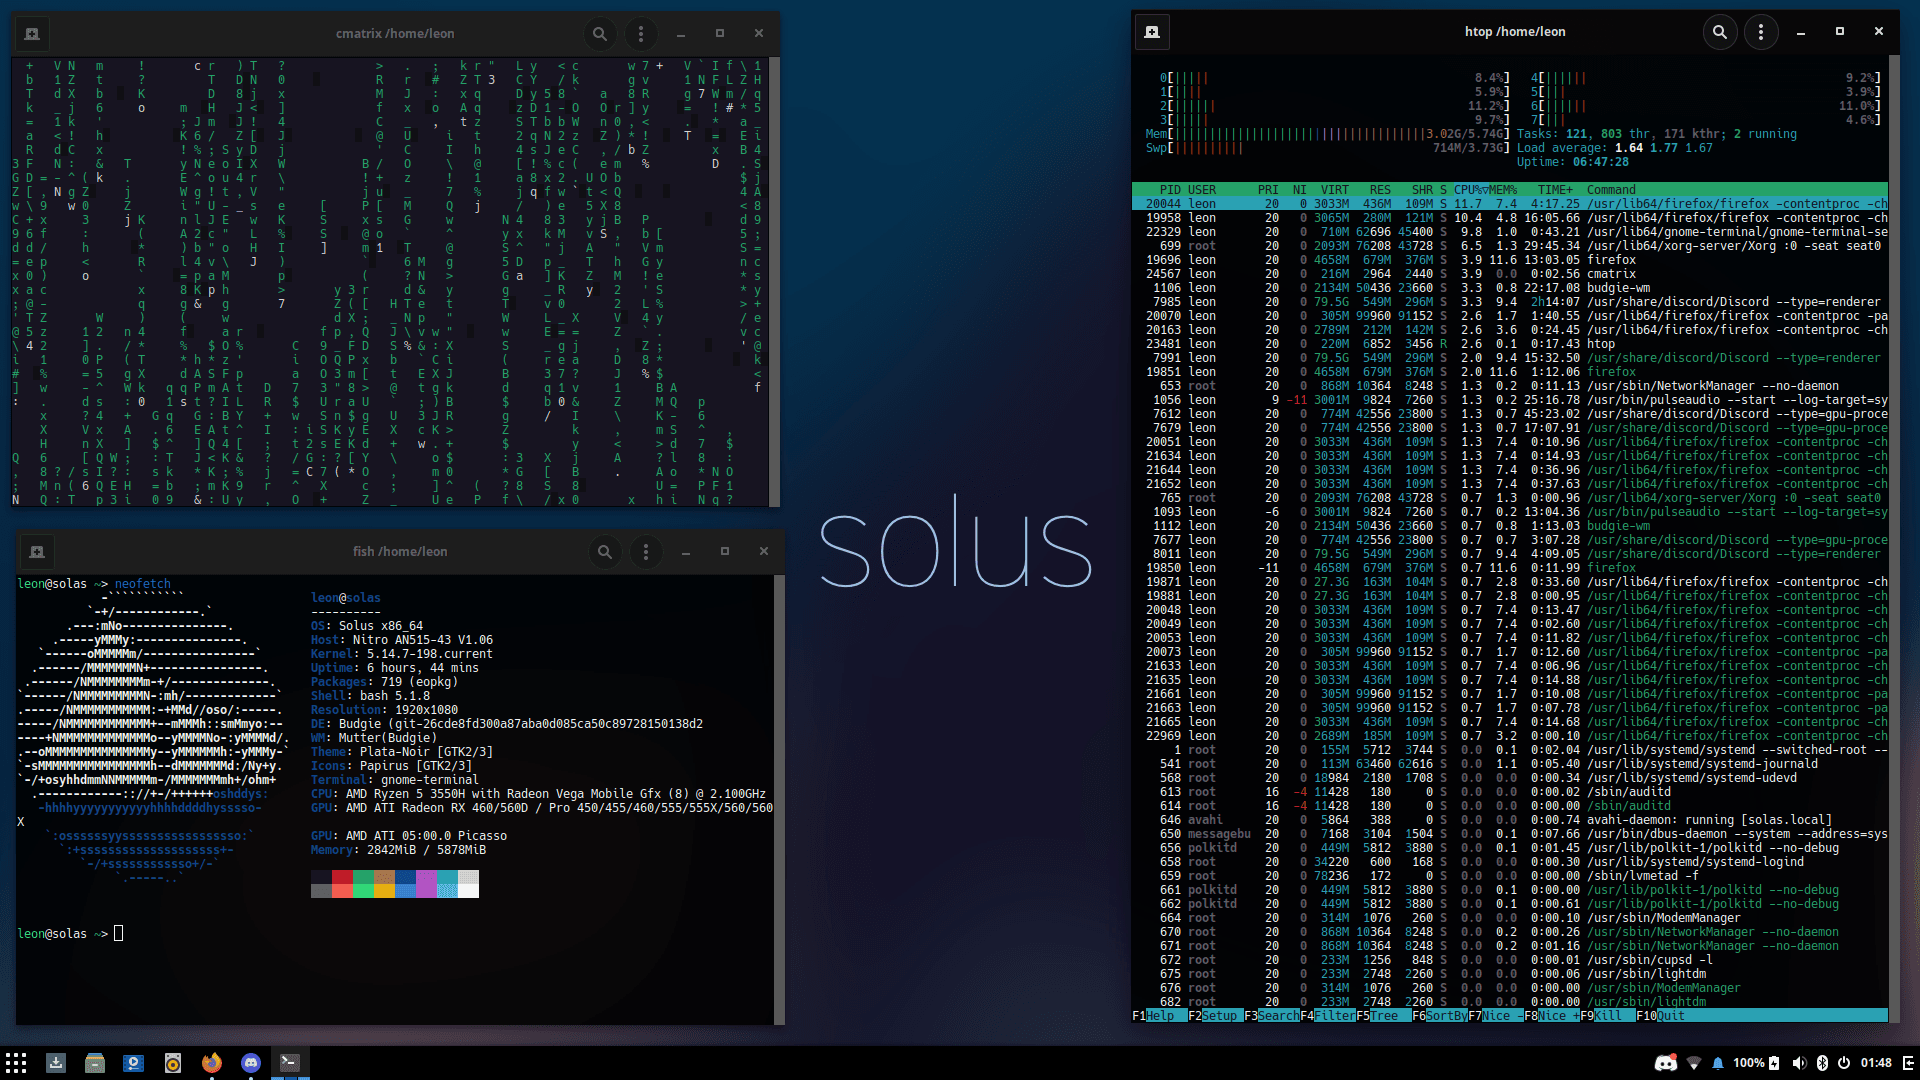
Task: Open the htop terminal's three-dot menu
Action: 1761,32
